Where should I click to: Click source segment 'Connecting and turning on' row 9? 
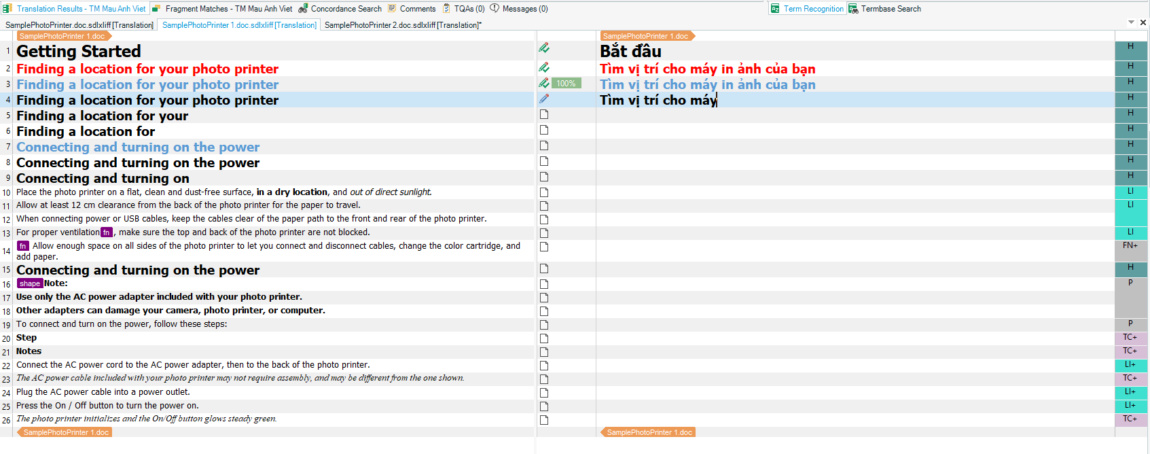[x=103, y=178]
